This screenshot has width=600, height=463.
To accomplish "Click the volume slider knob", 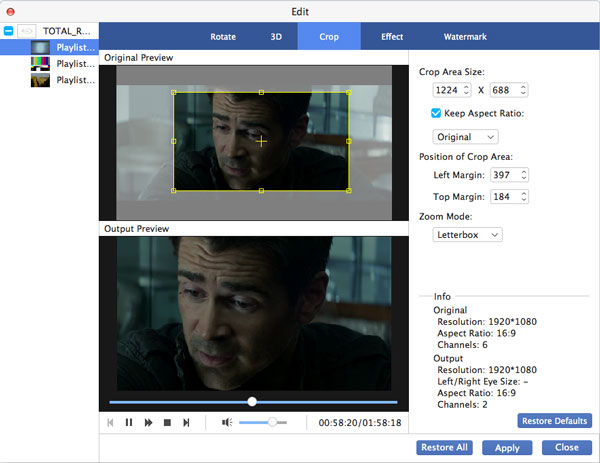I will (272, 422).
